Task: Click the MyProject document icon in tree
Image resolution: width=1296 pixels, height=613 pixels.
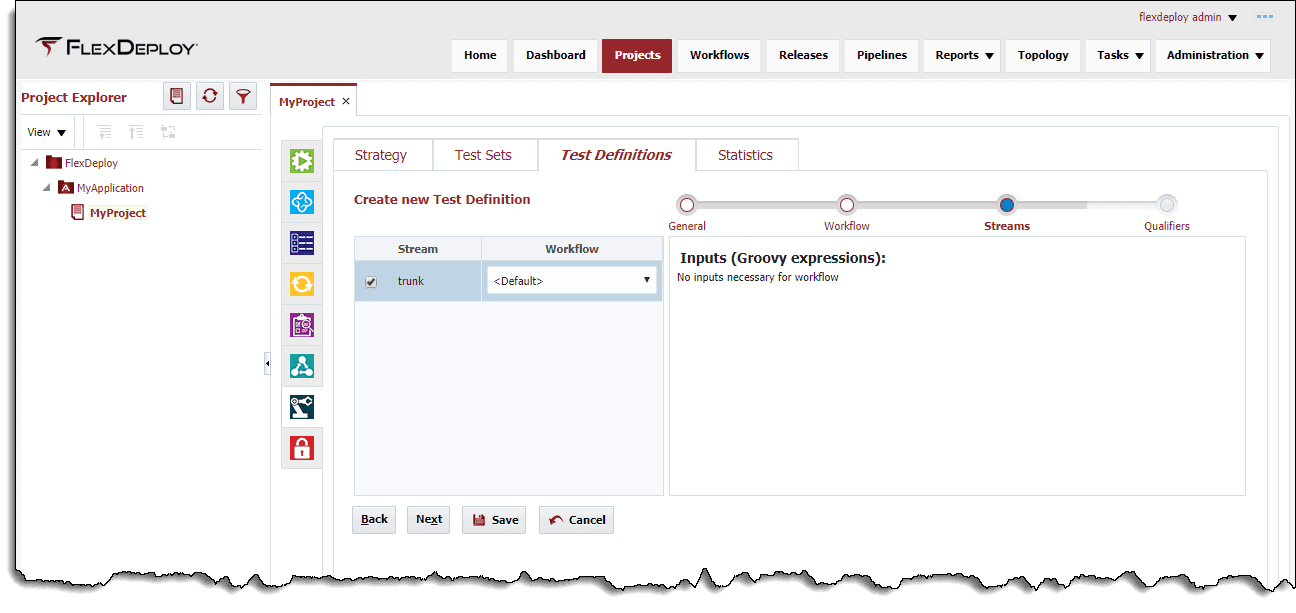Action: coord(77,212)
